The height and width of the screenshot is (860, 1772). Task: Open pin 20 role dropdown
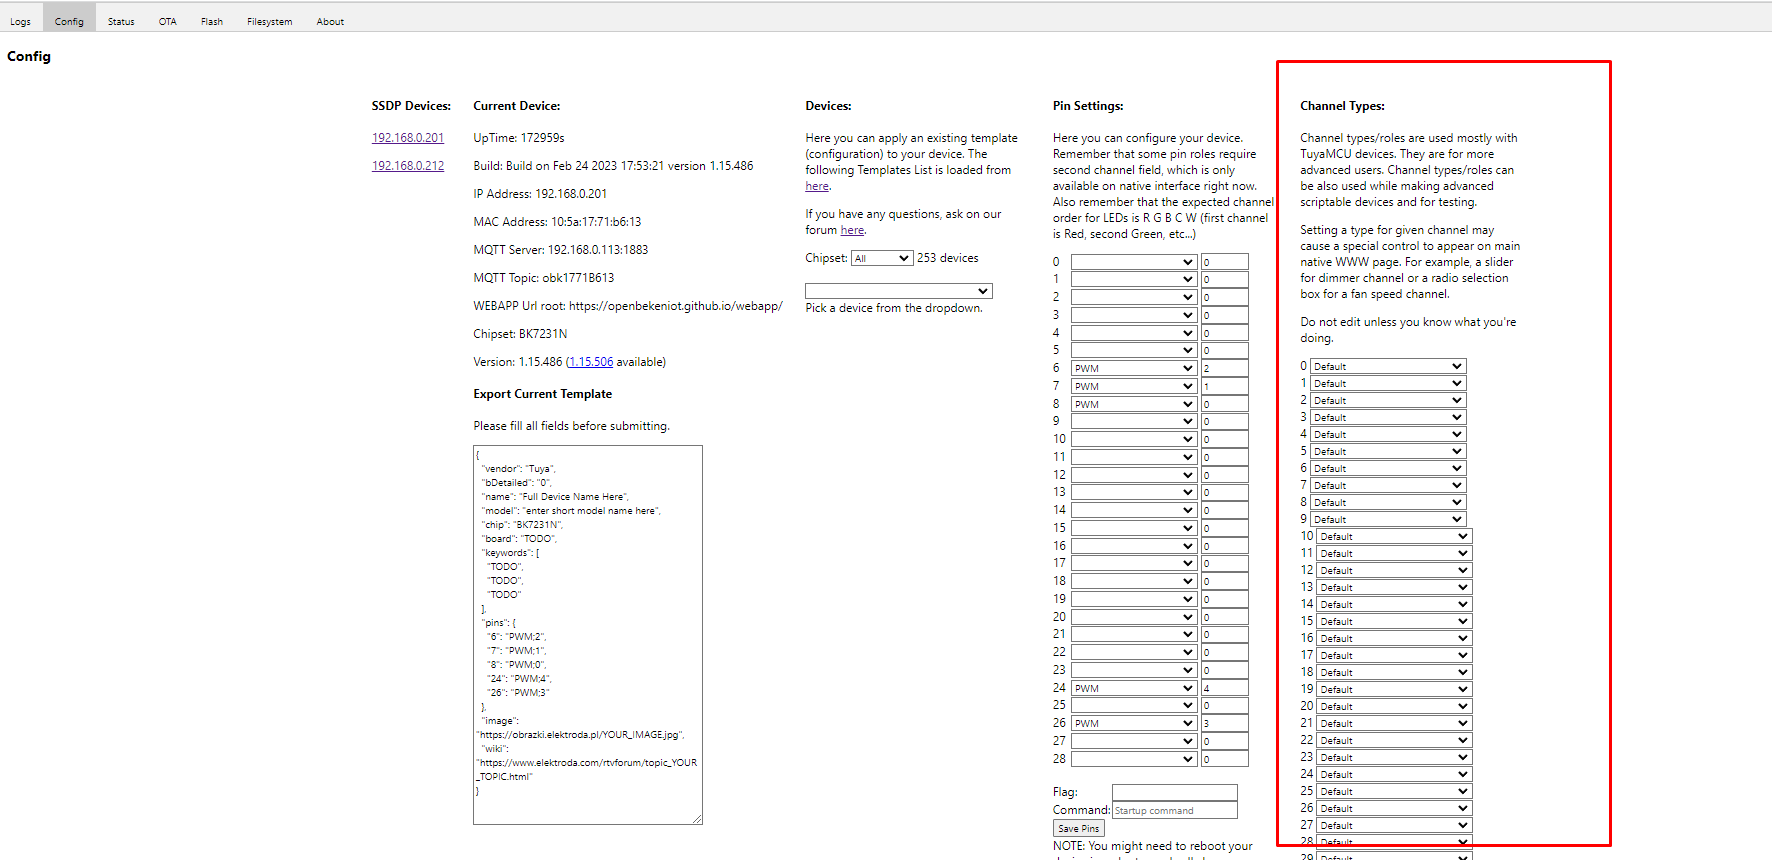pyautogui.click(x=1134, y=617)
